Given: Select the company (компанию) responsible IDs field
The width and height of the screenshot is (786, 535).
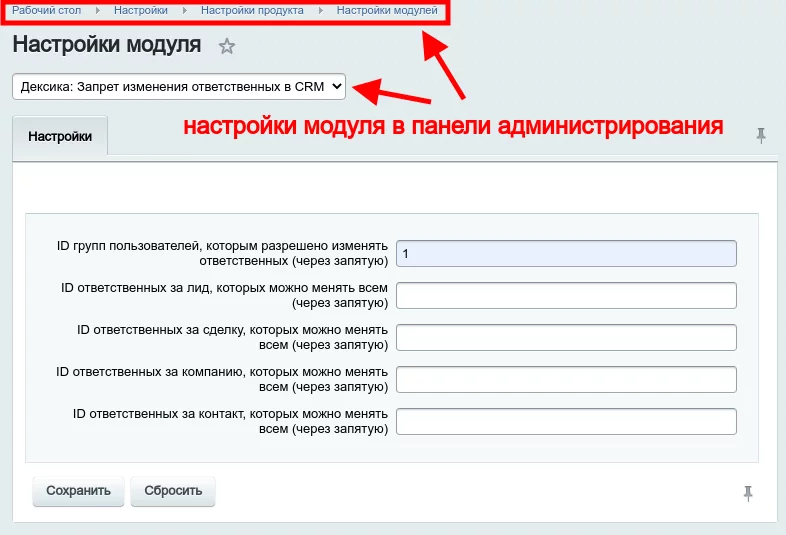Looking at the screenshot, I should (x=566, y=380).
